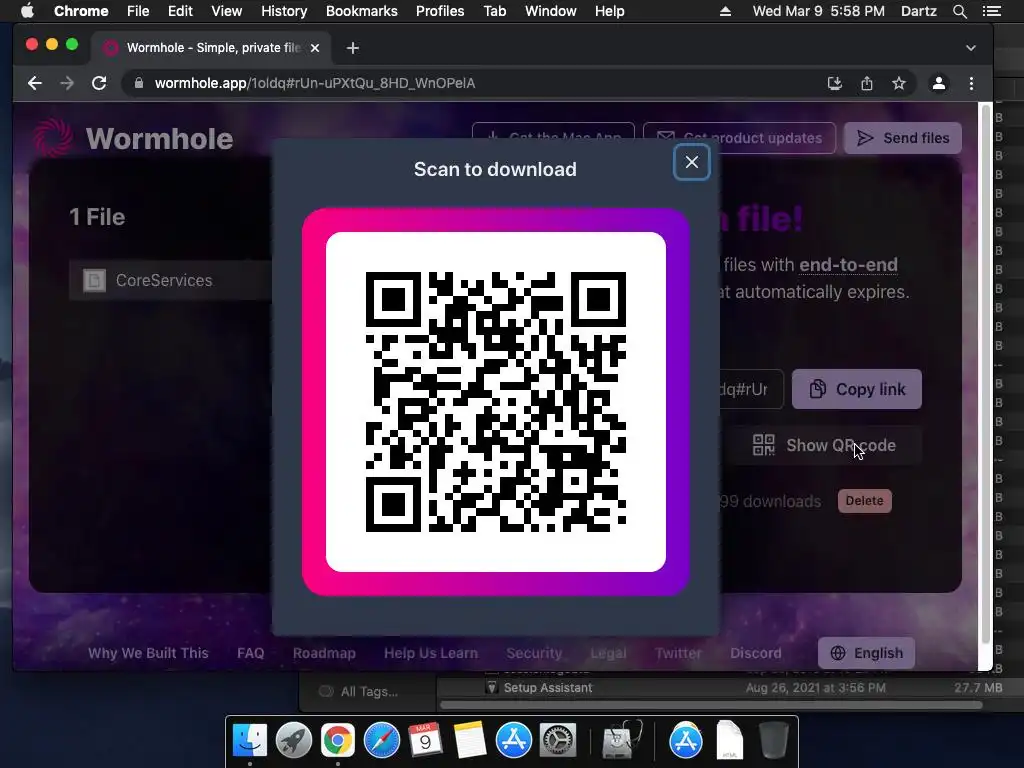Viewport: 1024px width, 768px height.
Task: Open the Chrome menu in menu bar
Action: click(x=81, y=11)
